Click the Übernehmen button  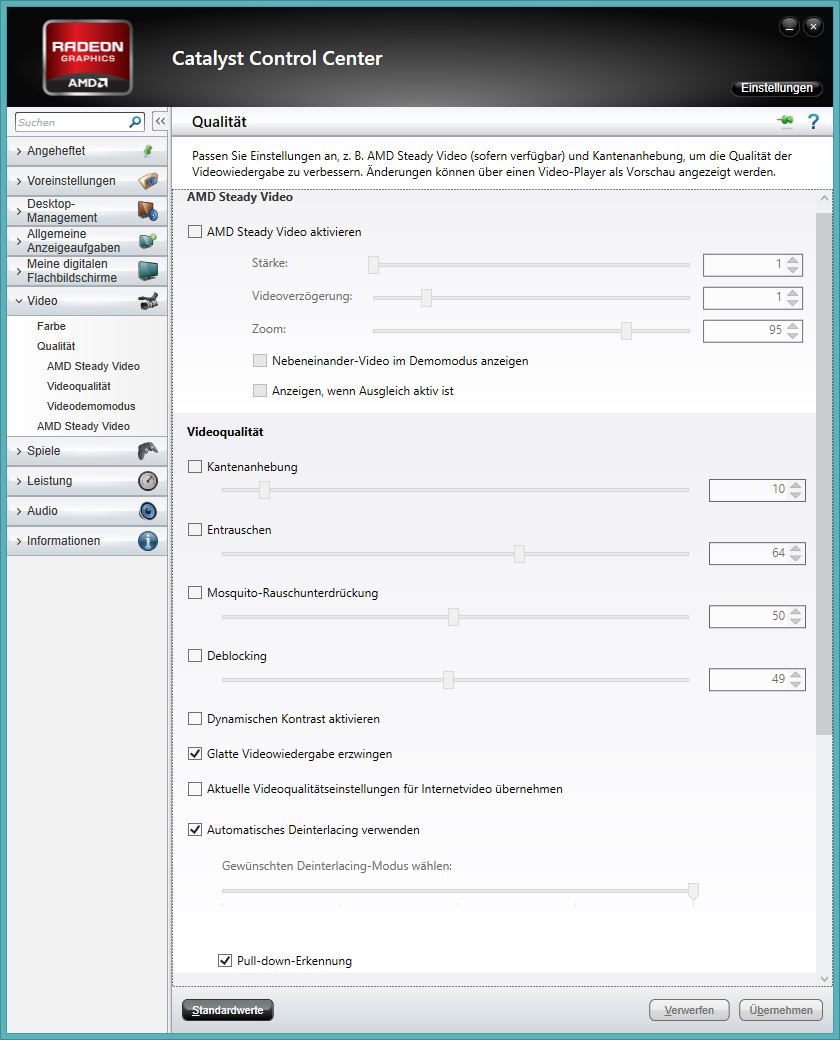pos(780,1010)
